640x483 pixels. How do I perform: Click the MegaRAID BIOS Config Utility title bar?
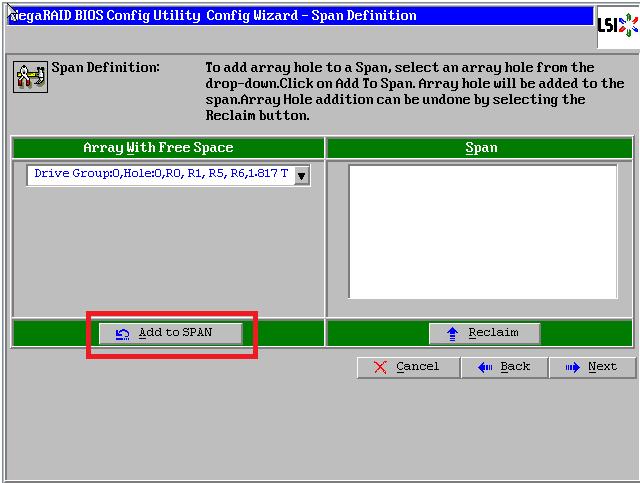300,16
